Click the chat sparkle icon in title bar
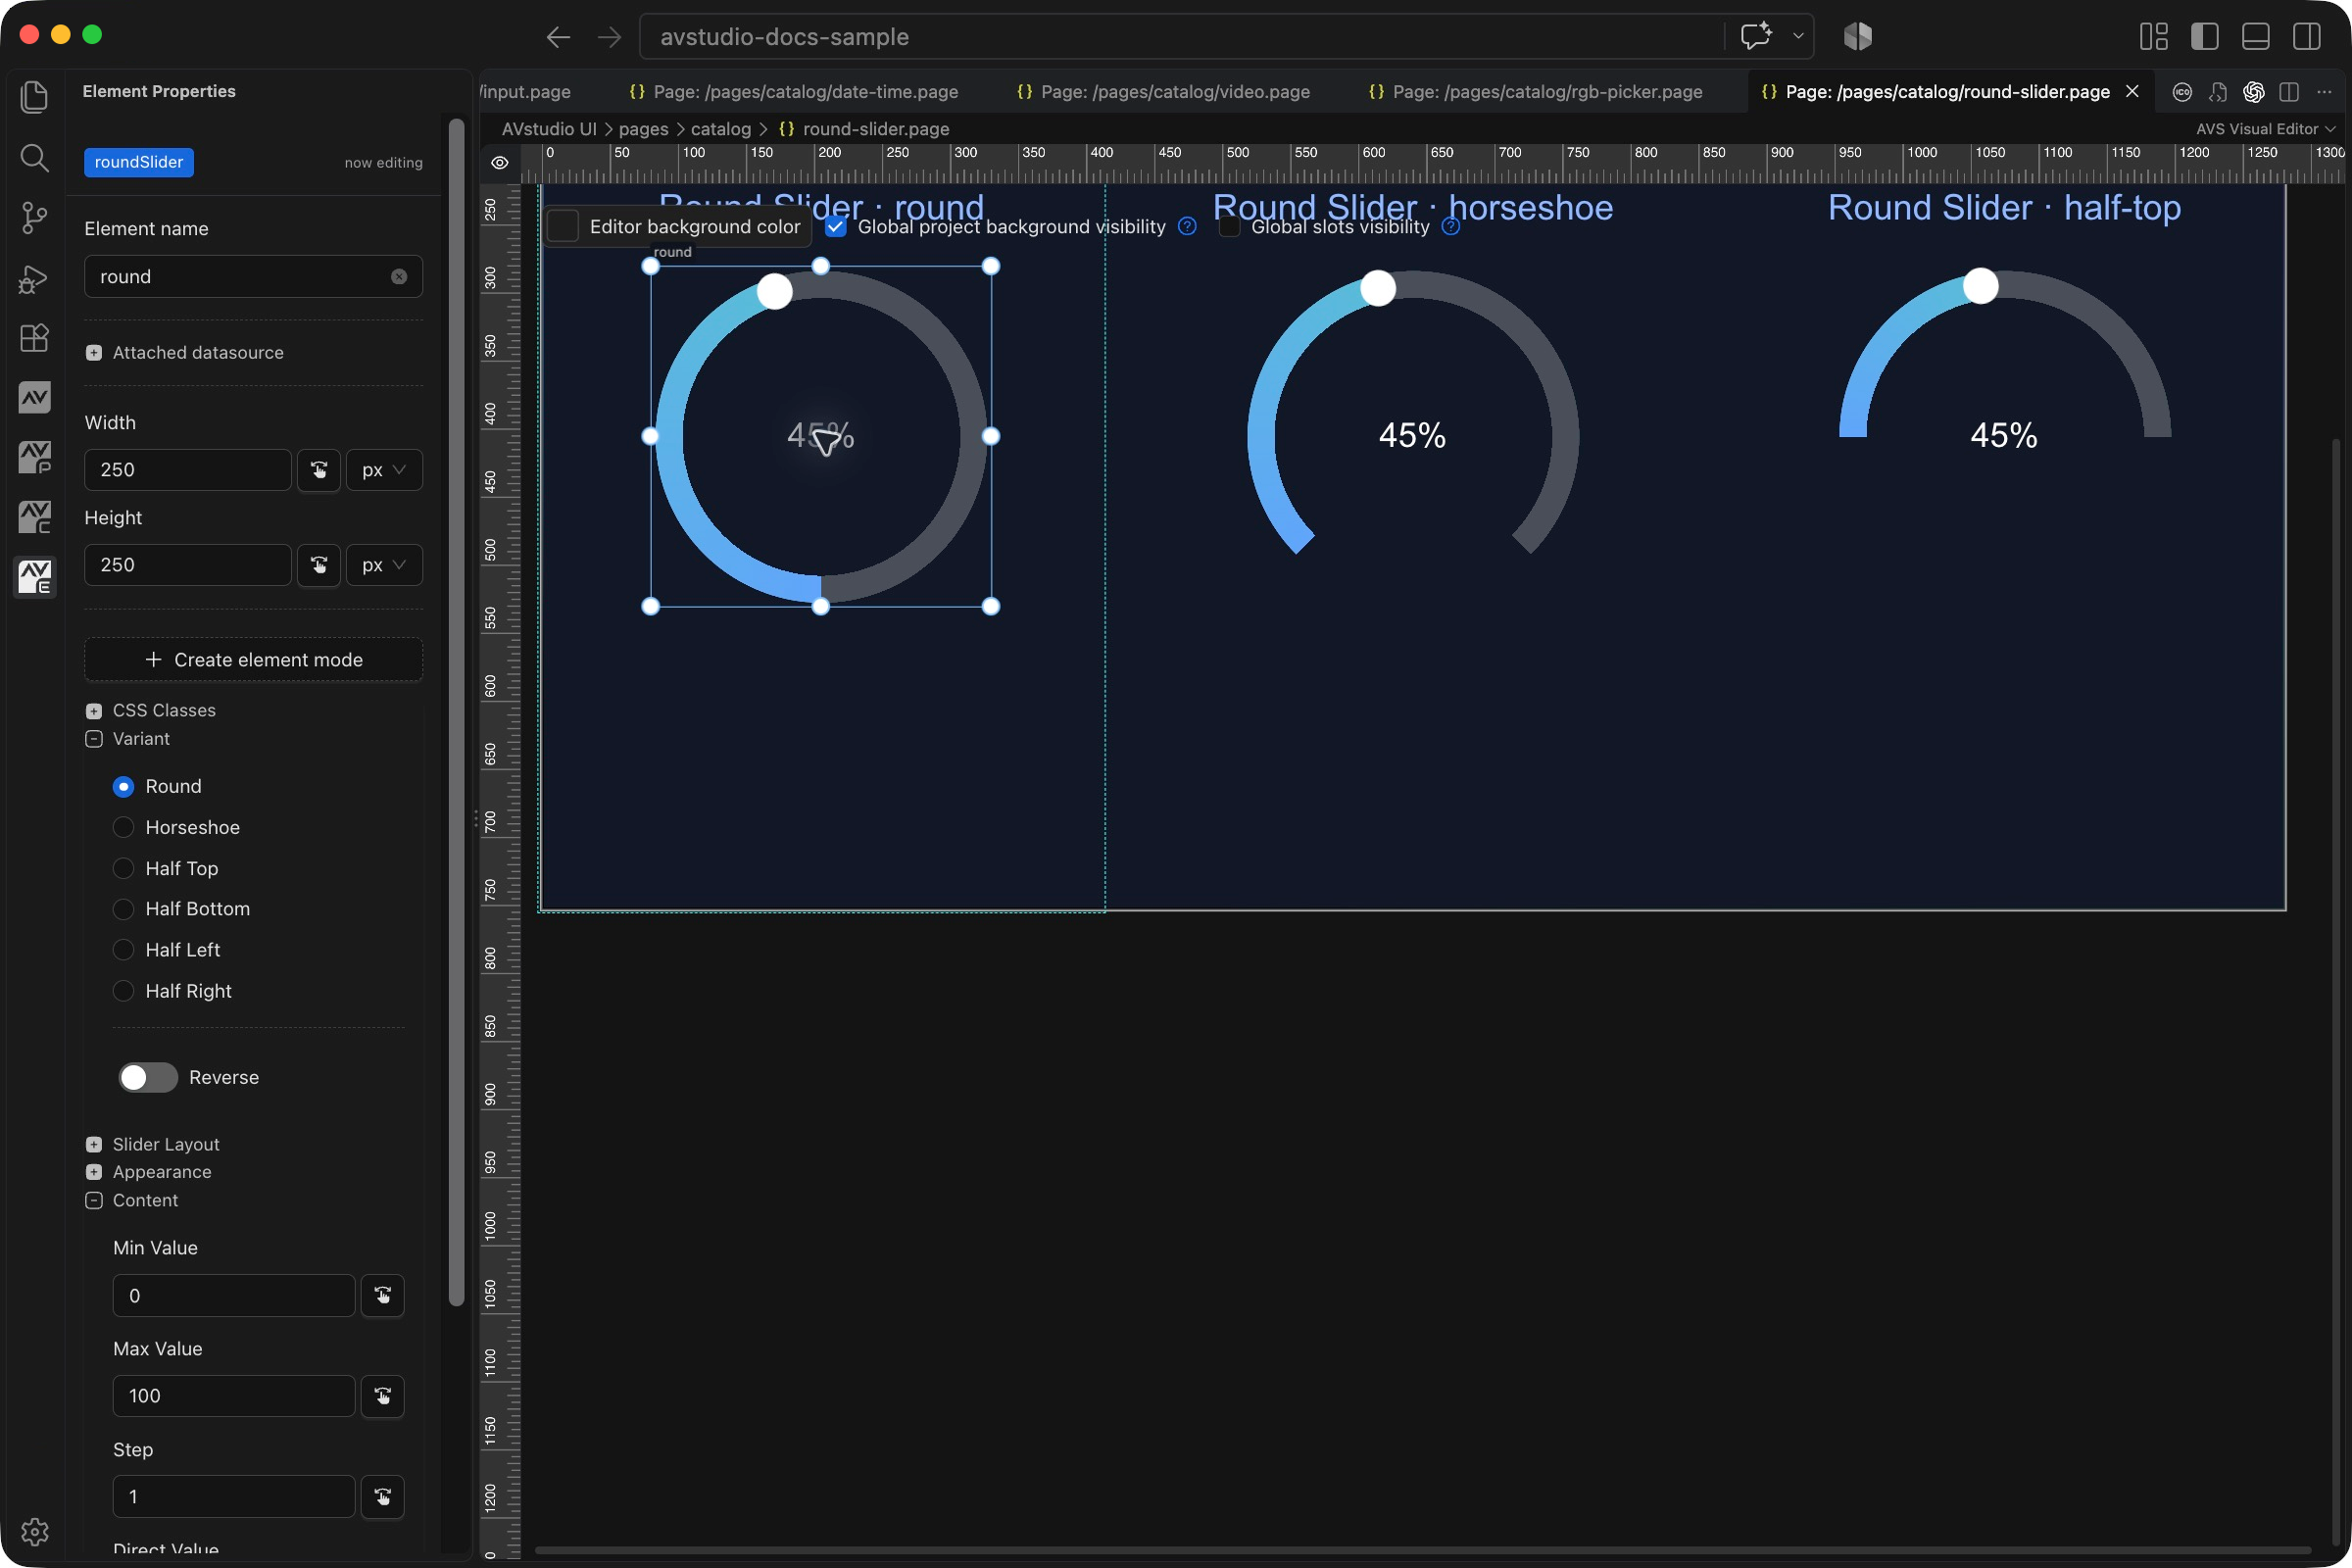 (1756, 36)
